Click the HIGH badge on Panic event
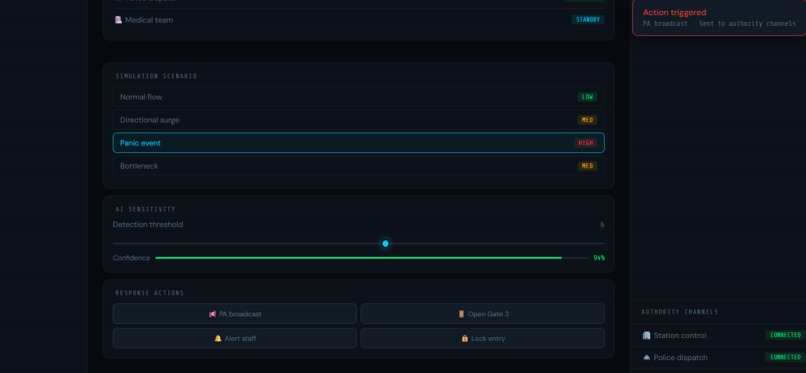Viewport: 806px width, 373px height. [585, 143]
